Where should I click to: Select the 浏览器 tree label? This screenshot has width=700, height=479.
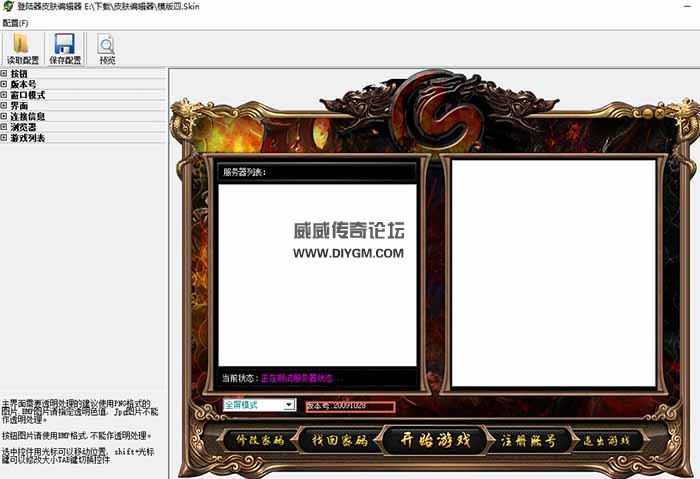(24, 127)
